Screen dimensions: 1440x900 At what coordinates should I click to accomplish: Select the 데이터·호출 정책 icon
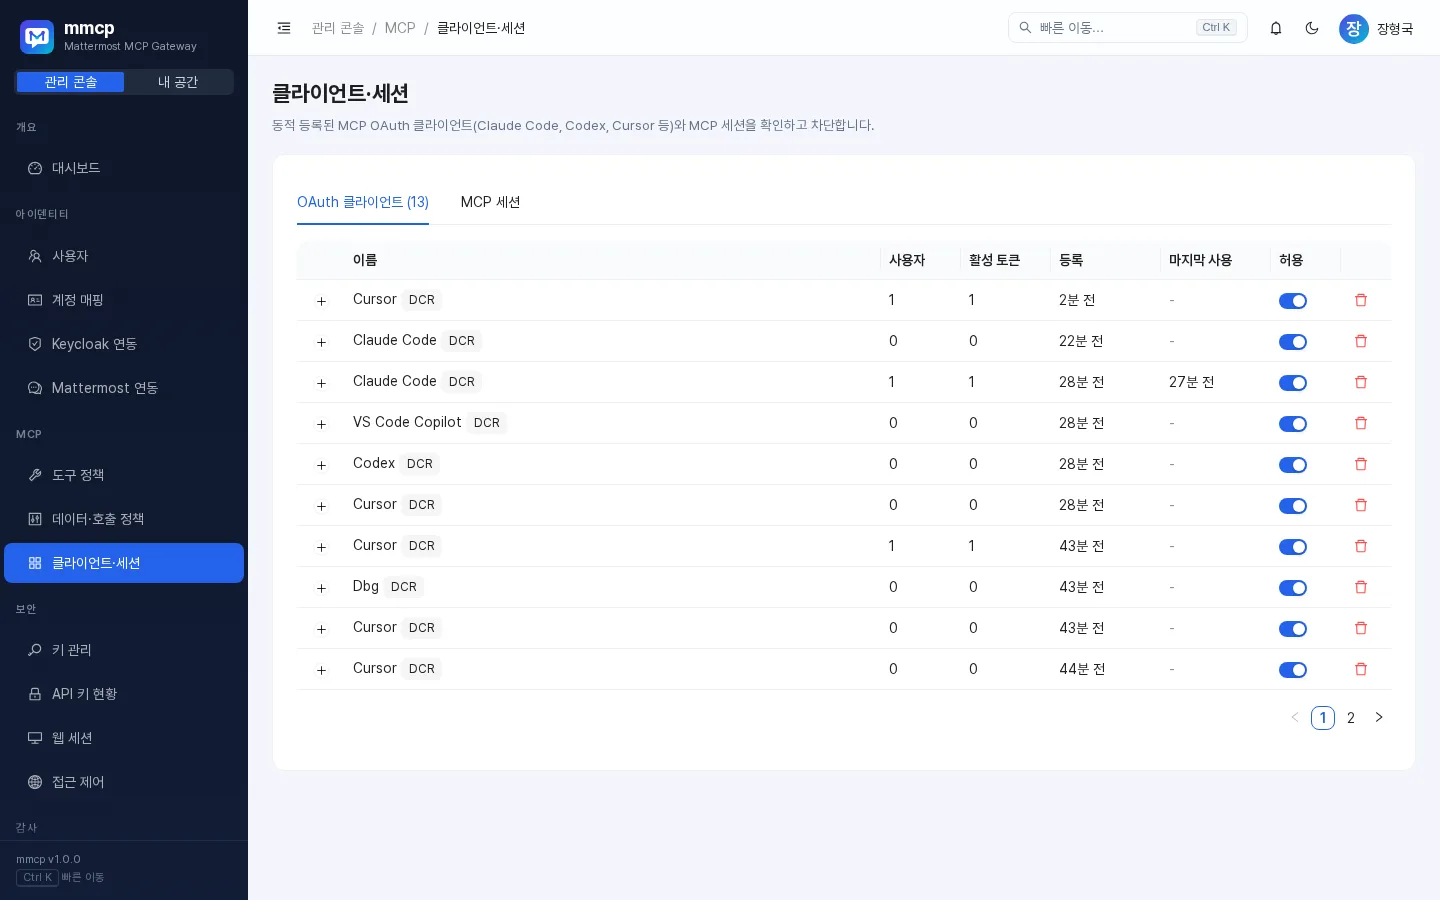35,519
